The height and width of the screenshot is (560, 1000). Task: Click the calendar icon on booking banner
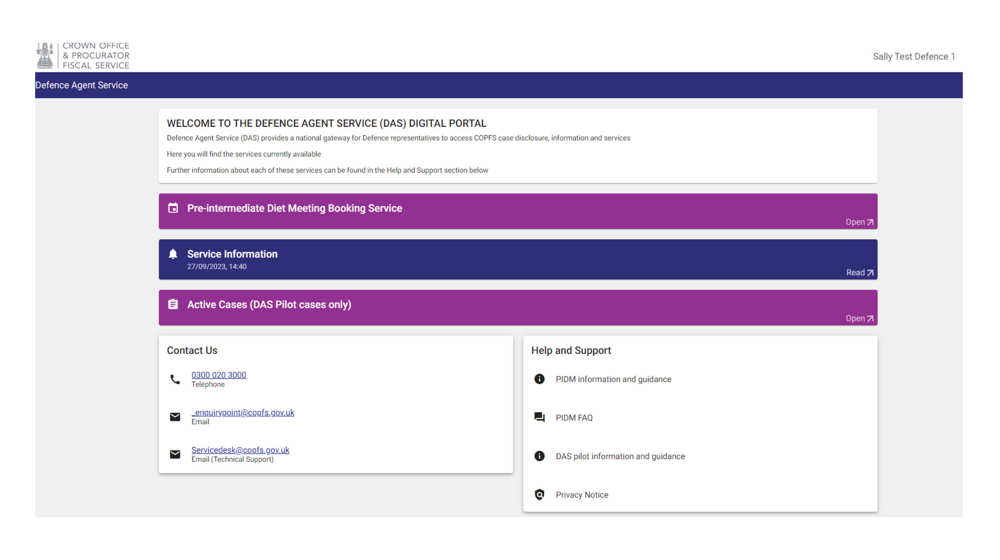[173, 208]
